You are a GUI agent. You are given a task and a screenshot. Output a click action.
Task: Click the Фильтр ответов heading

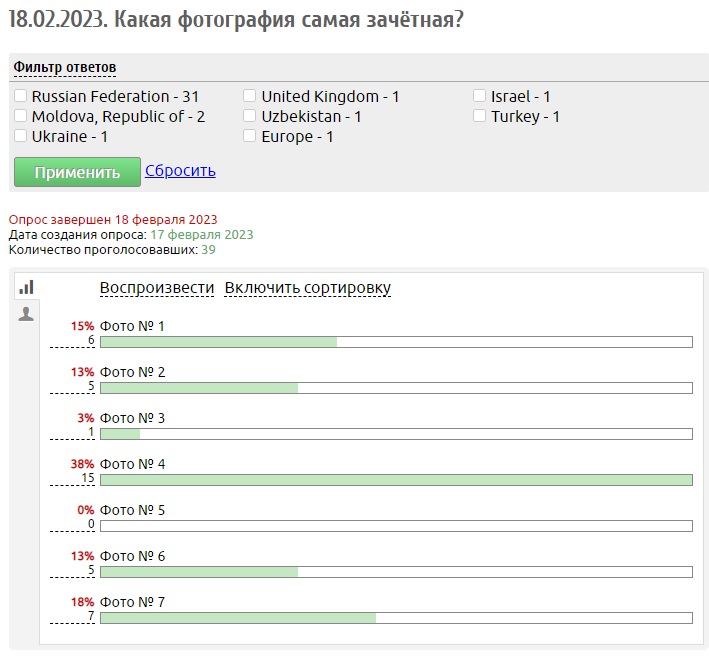point(65,67)
